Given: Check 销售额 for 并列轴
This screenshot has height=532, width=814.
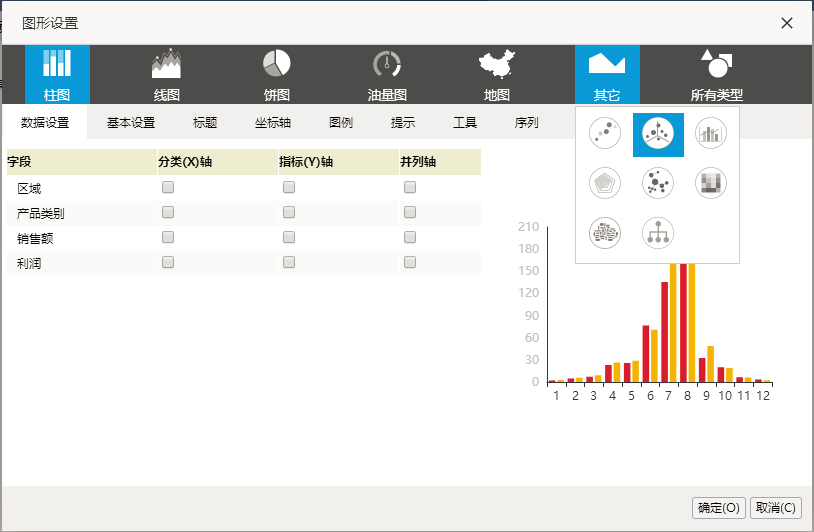Looking at the screenshot, I should pyautogui.click(x=410, y=237).
